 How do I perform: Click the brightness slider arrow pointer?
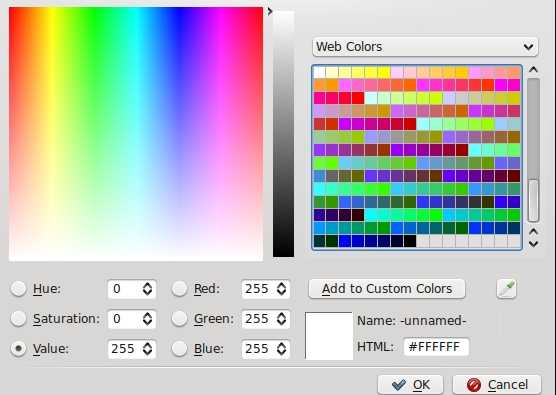(270, 11)
